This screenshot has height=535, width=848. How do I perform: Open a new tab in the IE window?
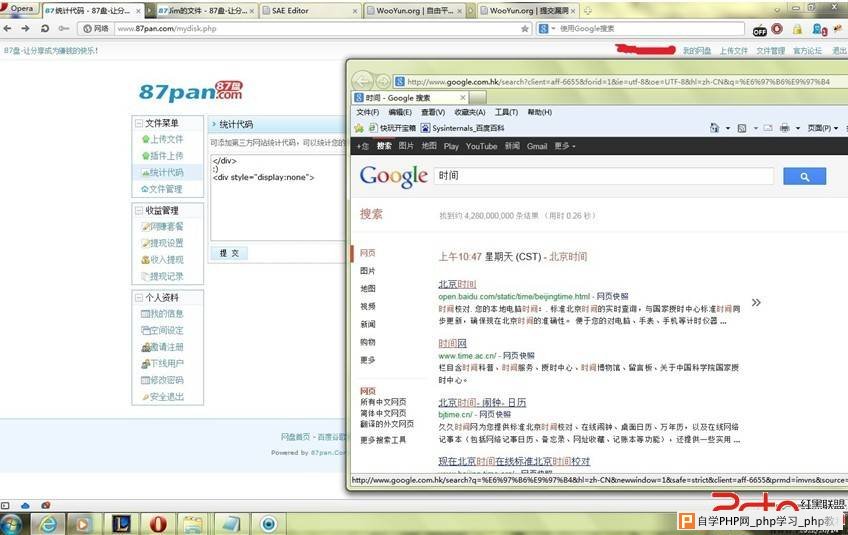coord(478,97)
